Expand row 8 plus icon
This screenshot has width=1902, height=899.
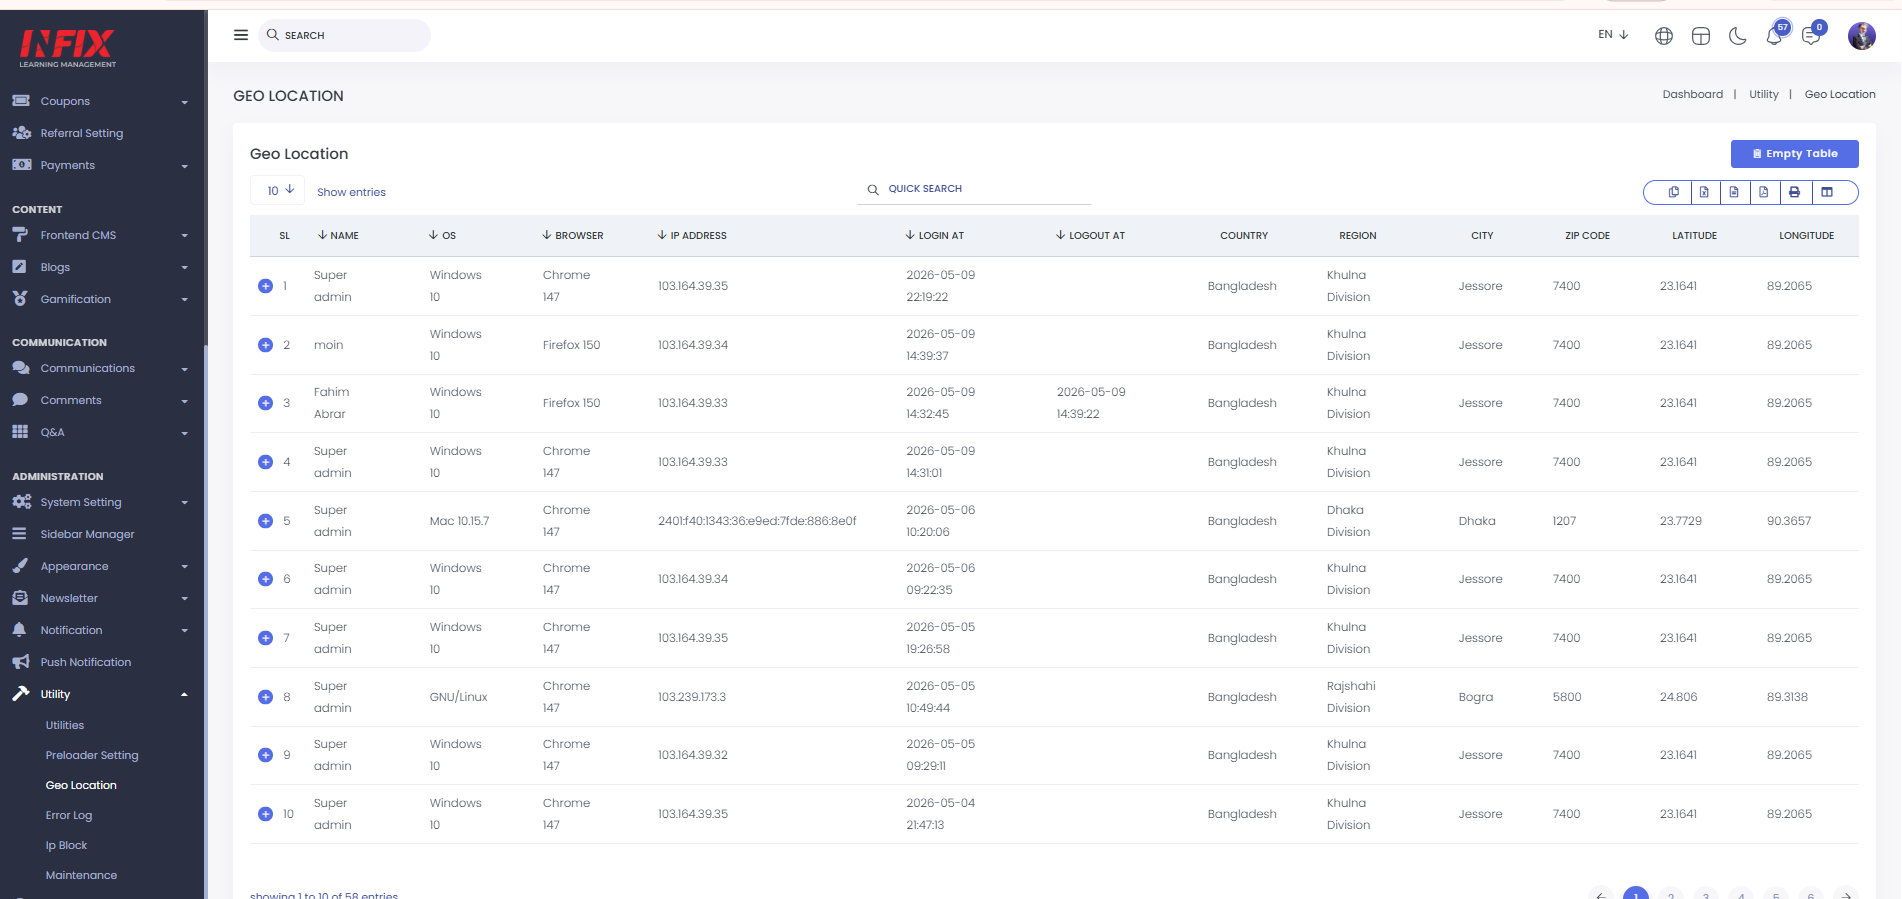265,697
